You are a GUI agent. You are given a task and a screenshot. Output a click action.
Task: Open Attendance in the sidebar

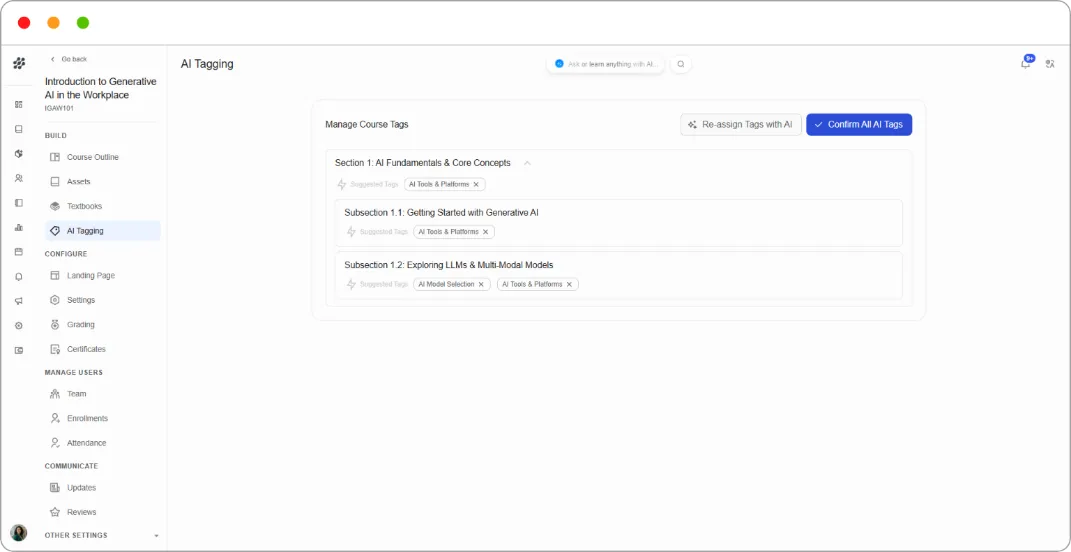pyautogui.click(x=102, y=443)
